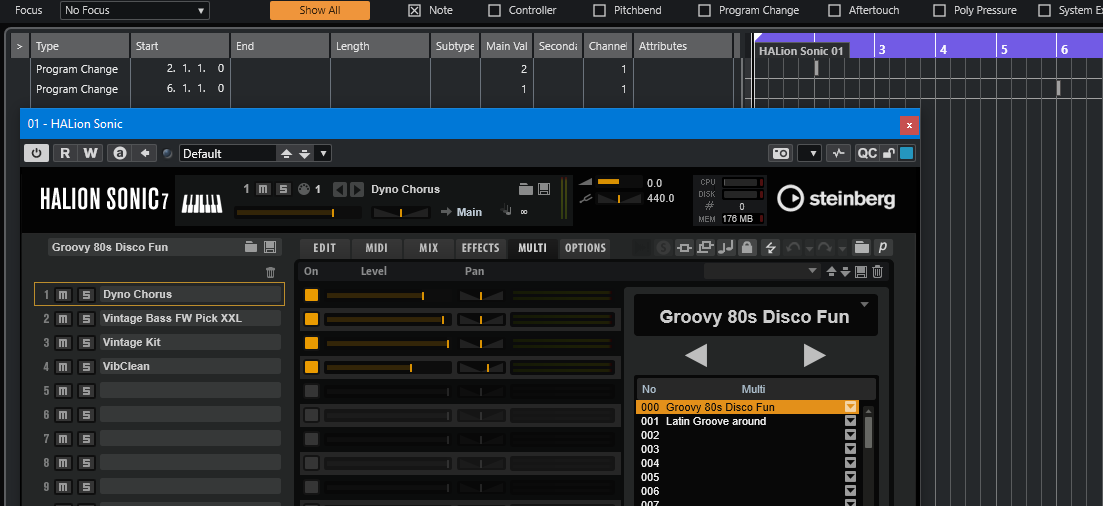
Task: Mute slot 4 VibClean
Action: pos(63,367)
